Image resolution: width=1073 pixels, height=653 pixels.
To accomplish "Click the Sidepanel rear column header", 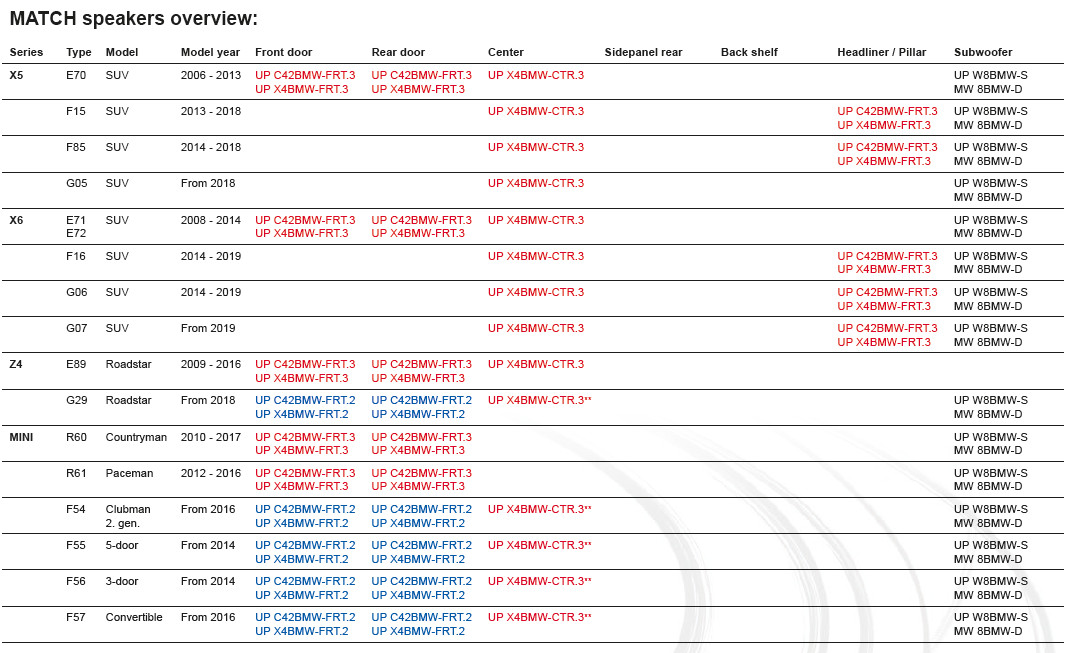I will tap(643, 52).
